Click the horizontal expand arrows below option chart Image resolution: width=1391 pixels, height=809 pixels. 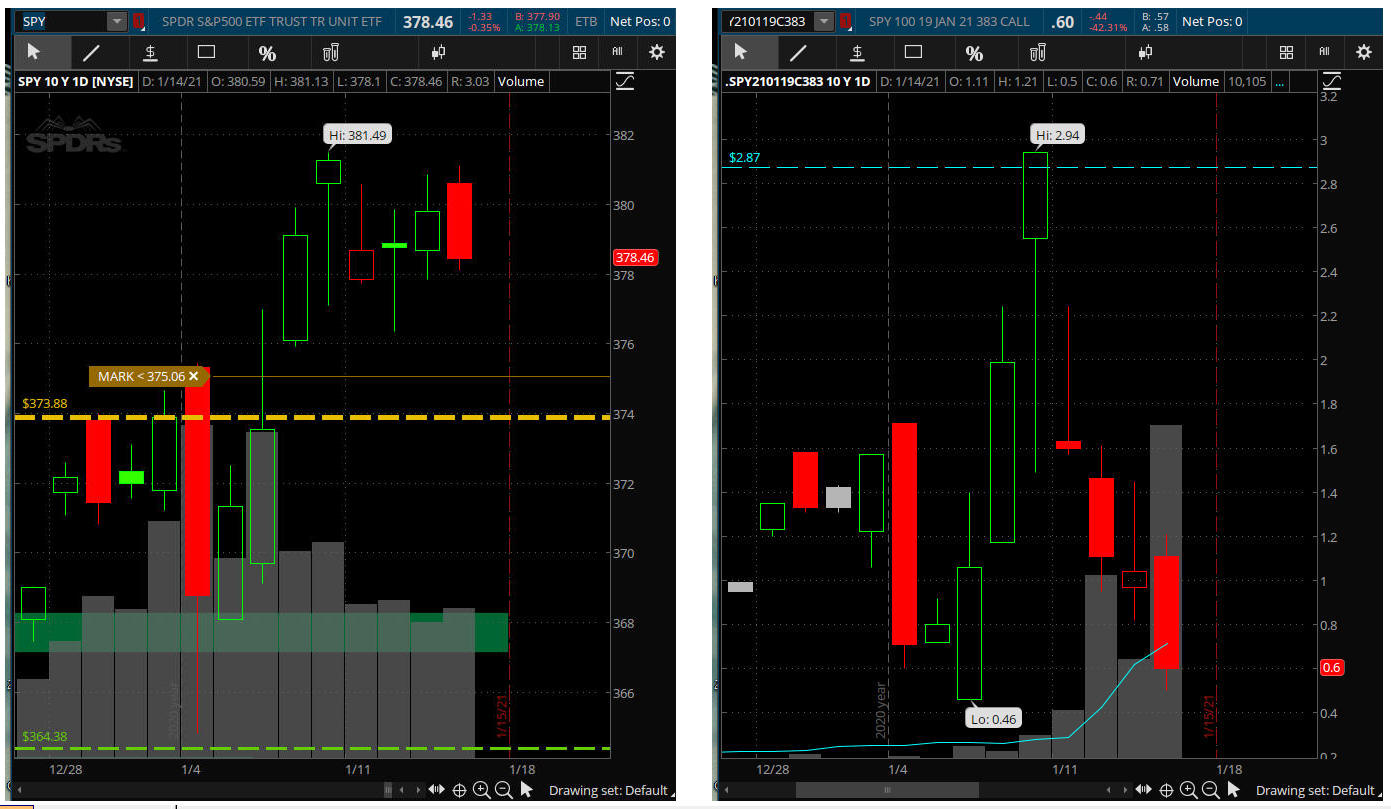pyautogui.click(x=1143, y=790)
